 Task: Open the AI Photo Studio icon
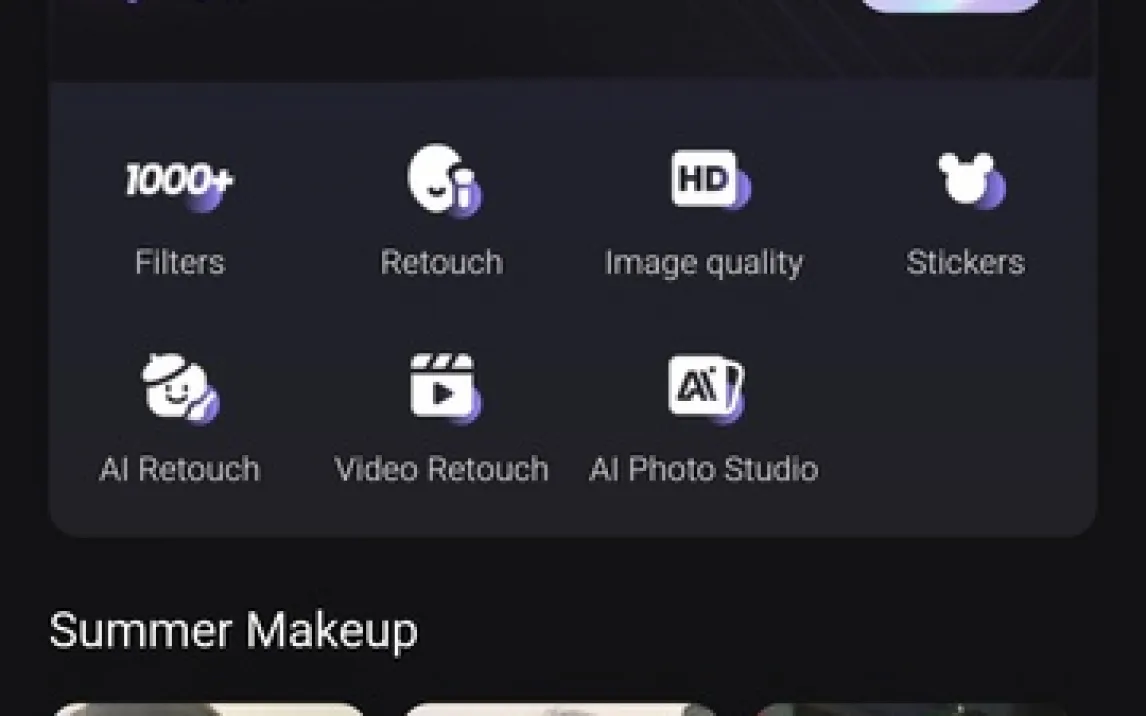click(x=705, y=388)
